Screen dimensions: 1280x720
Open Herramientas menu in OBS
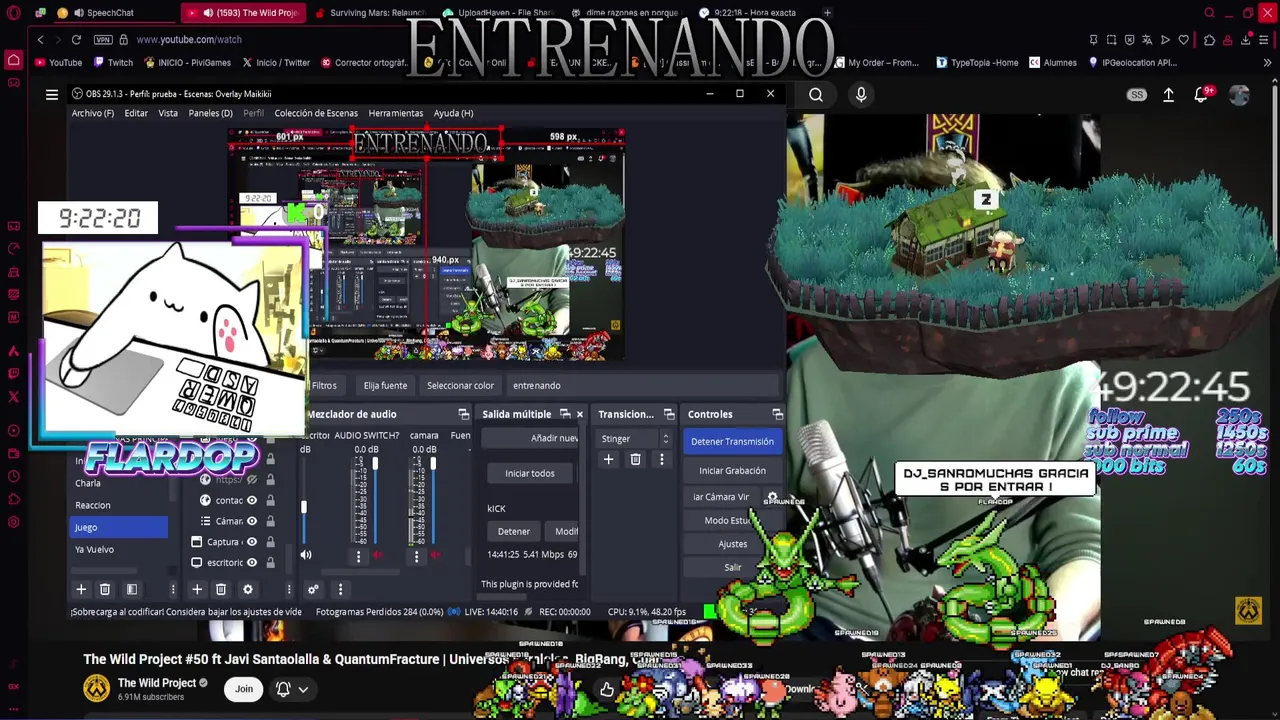pyautogui.click(x=395, y=113)
